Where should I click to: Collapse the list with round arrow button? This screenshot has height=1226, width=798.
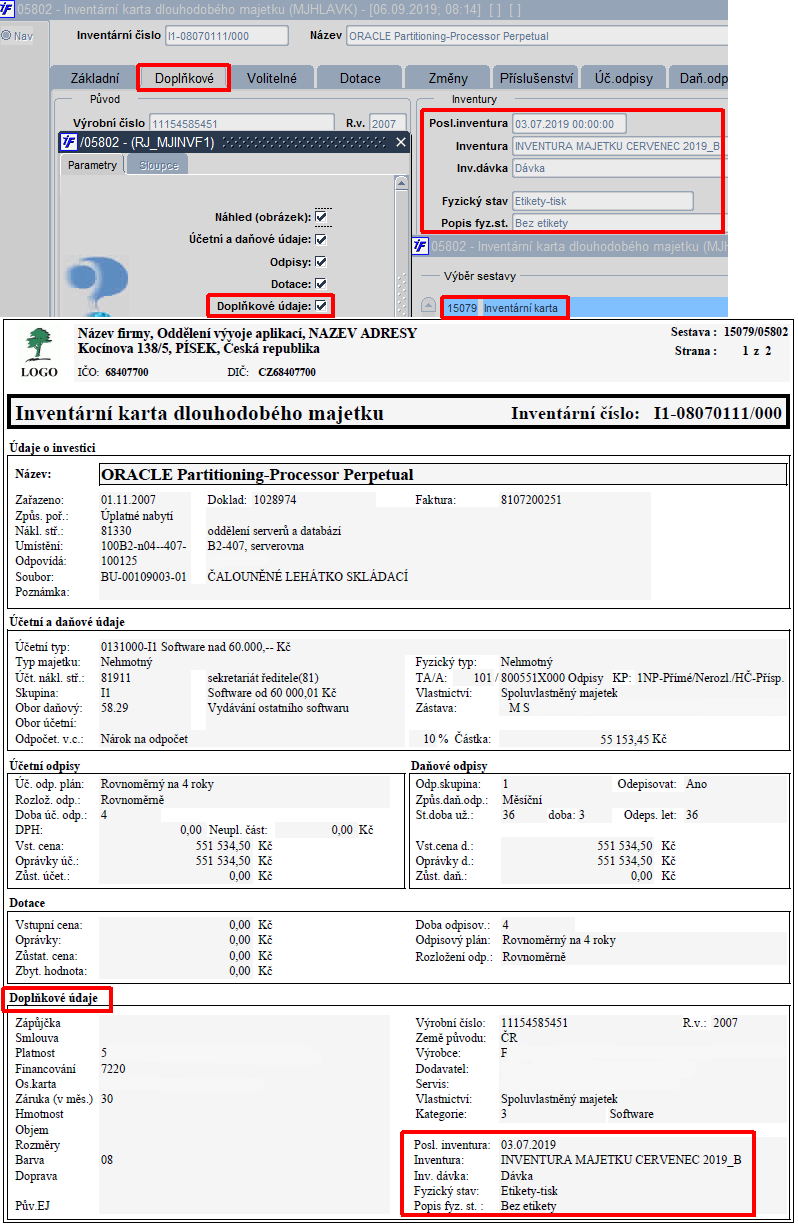pos(428,307)
